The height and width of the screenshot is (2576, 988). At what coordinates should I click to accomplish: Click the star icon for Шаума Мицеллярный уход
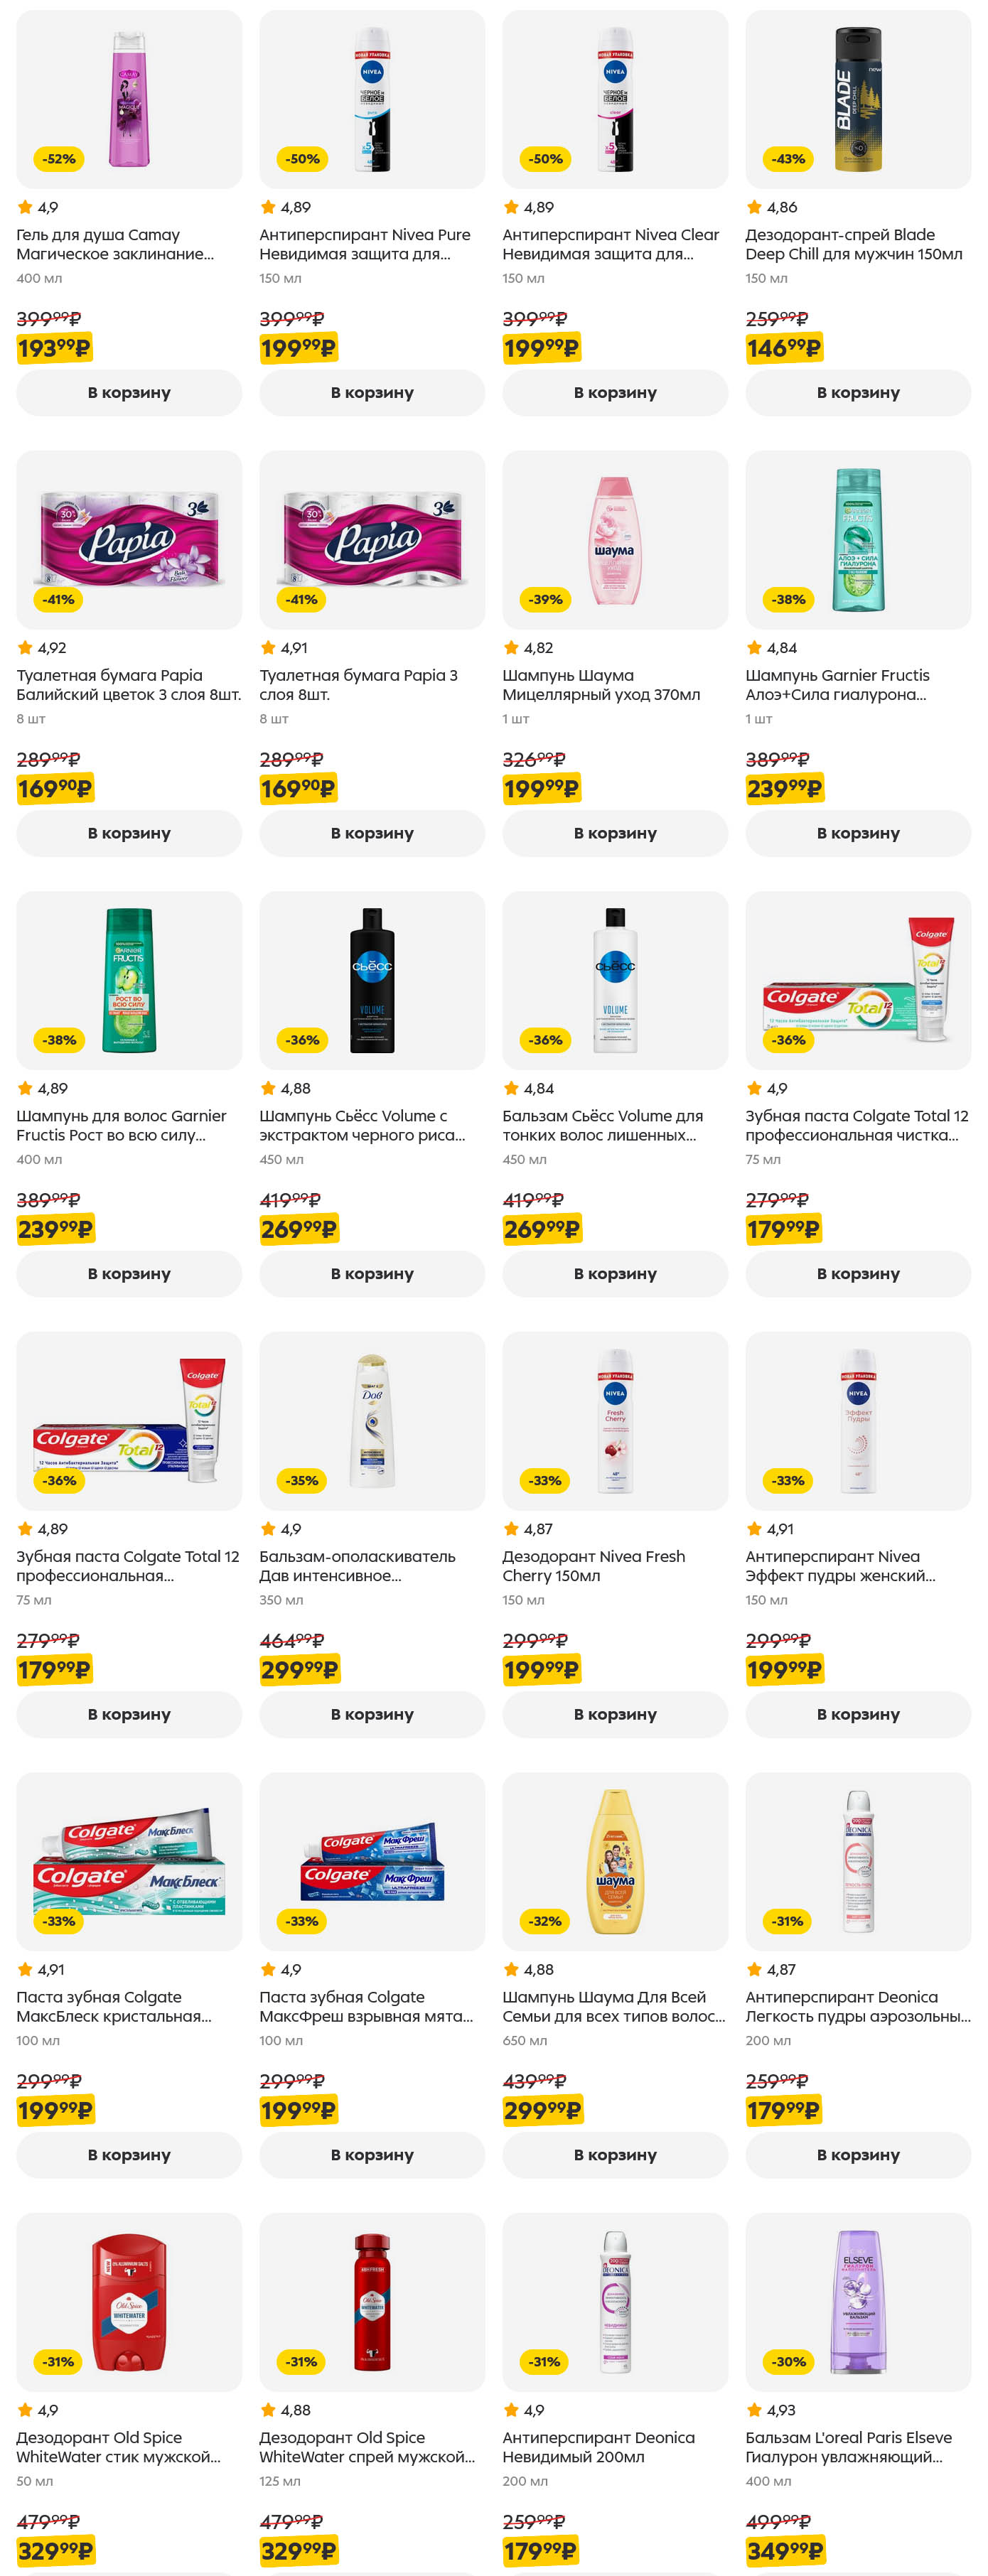tap(511, 648)
